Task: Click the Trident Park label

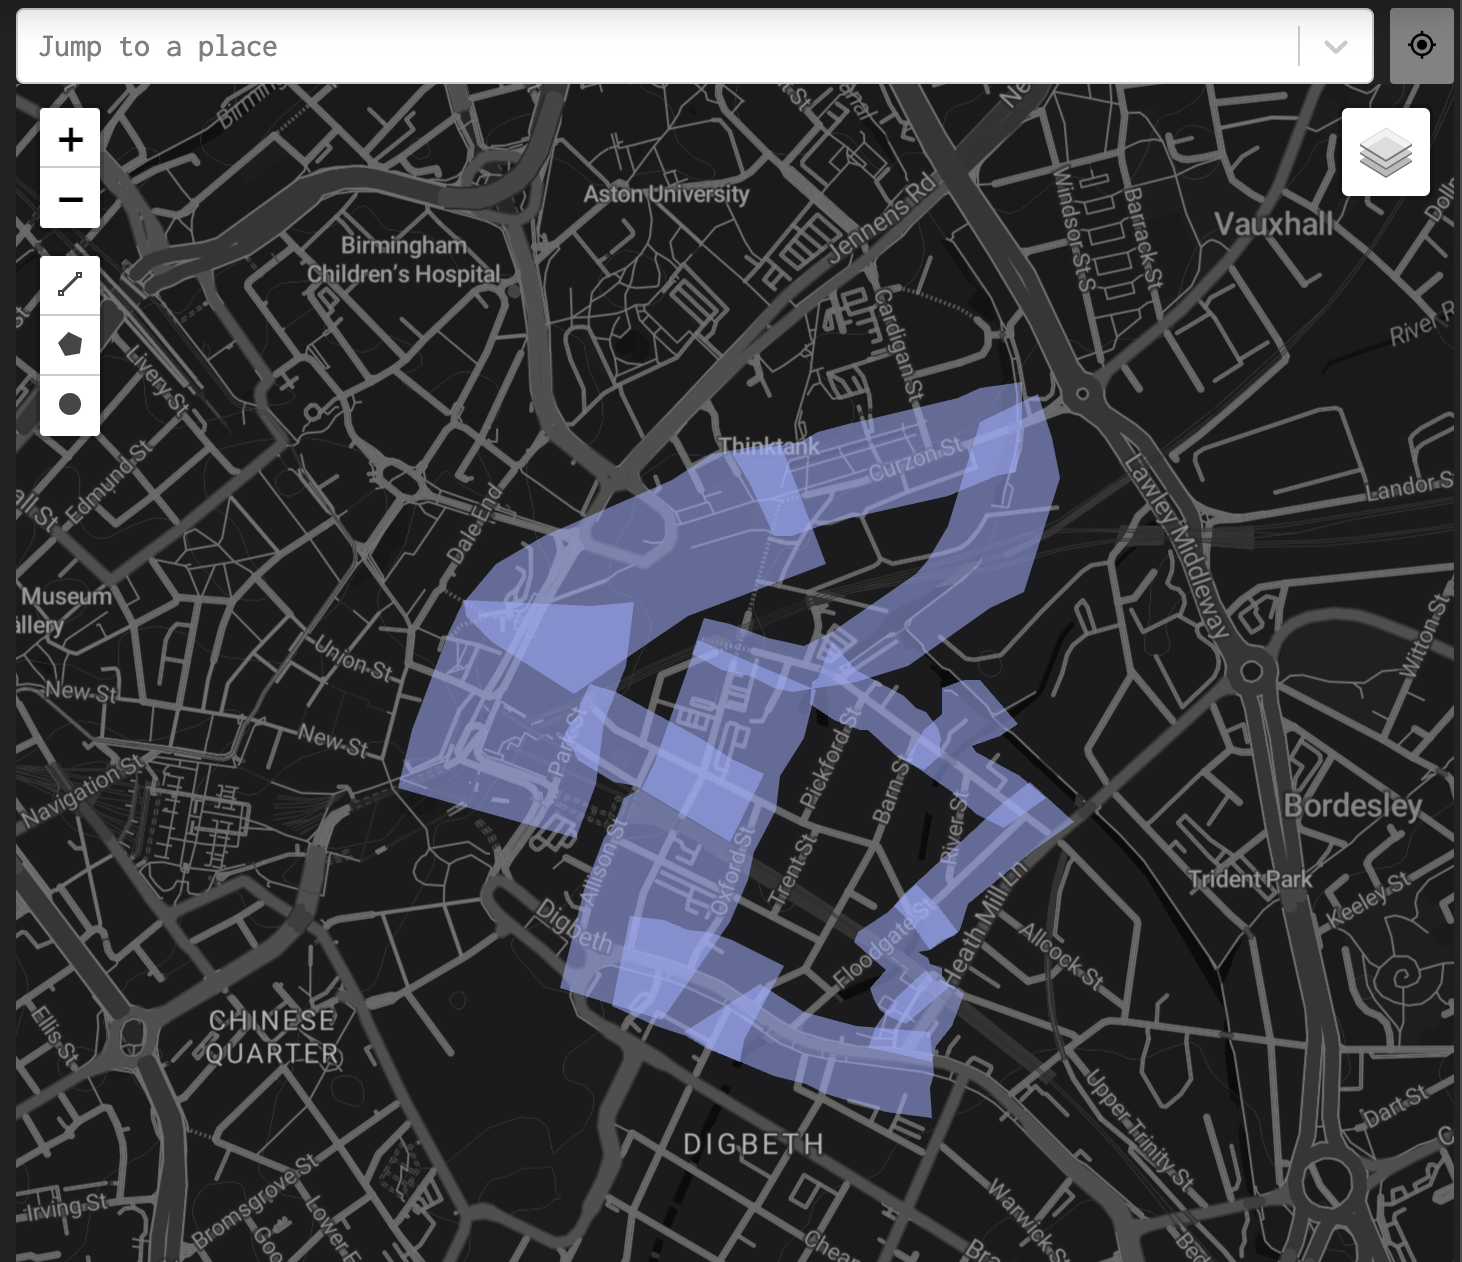Action: 1250,880
